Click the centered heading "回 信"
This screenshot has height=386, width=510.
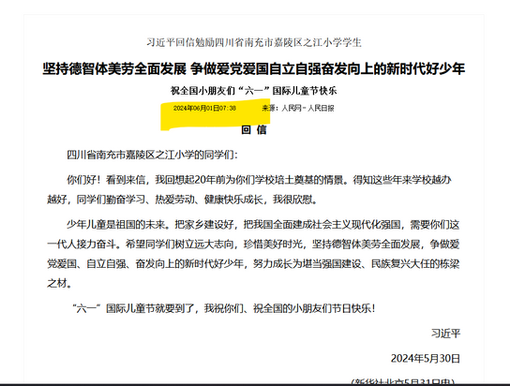(x=254, y=130)
